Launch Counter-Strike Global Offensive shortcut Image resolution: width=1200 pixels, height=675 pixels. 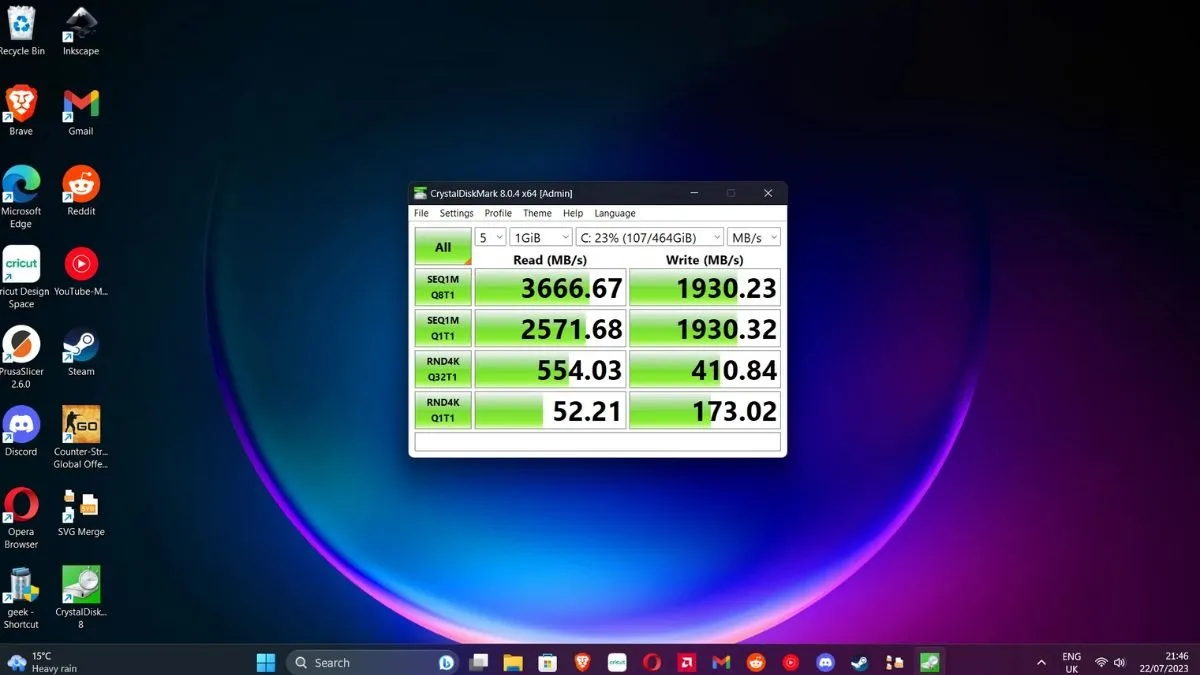tap(81, 427)
